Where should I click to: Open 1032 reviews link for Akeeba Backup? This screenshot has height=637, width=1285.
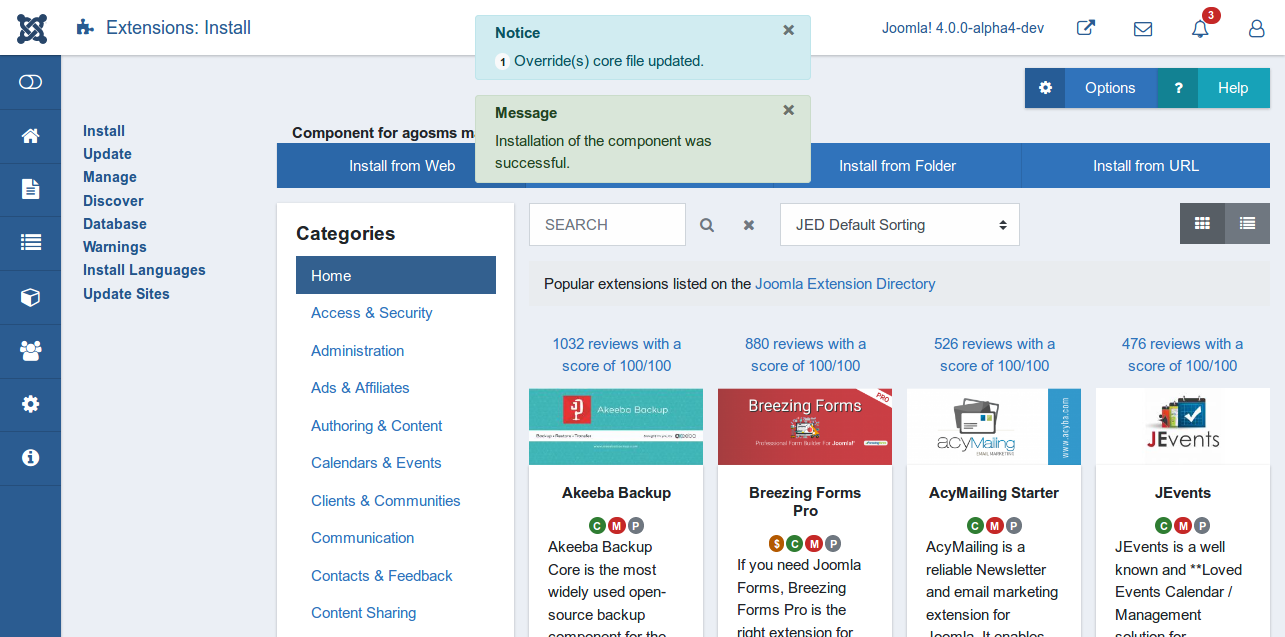(617, 355)
